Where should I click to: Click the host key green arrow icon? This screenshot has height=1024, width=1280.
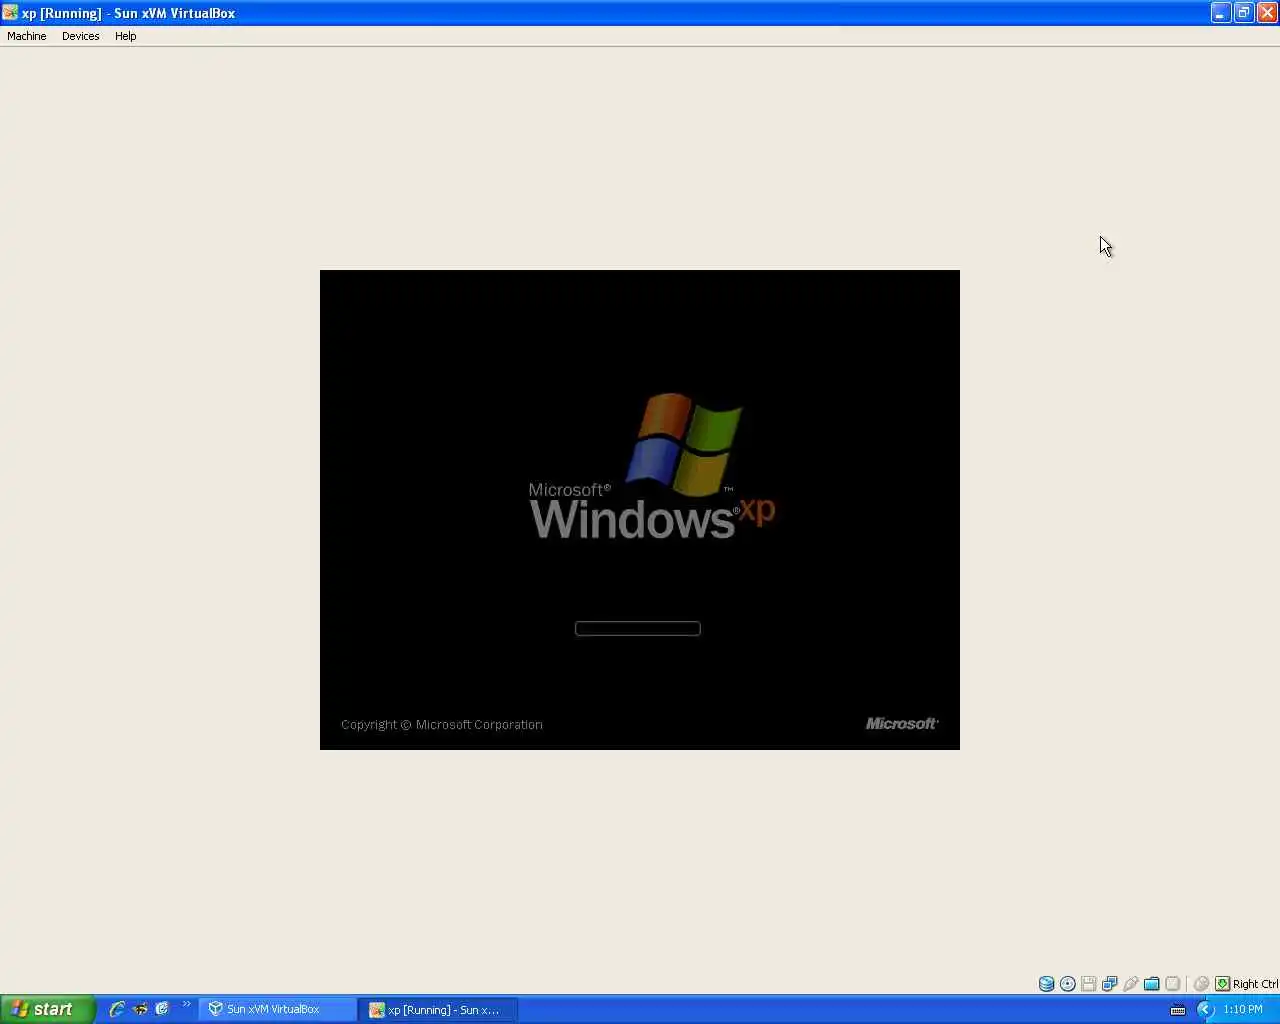1222,984
